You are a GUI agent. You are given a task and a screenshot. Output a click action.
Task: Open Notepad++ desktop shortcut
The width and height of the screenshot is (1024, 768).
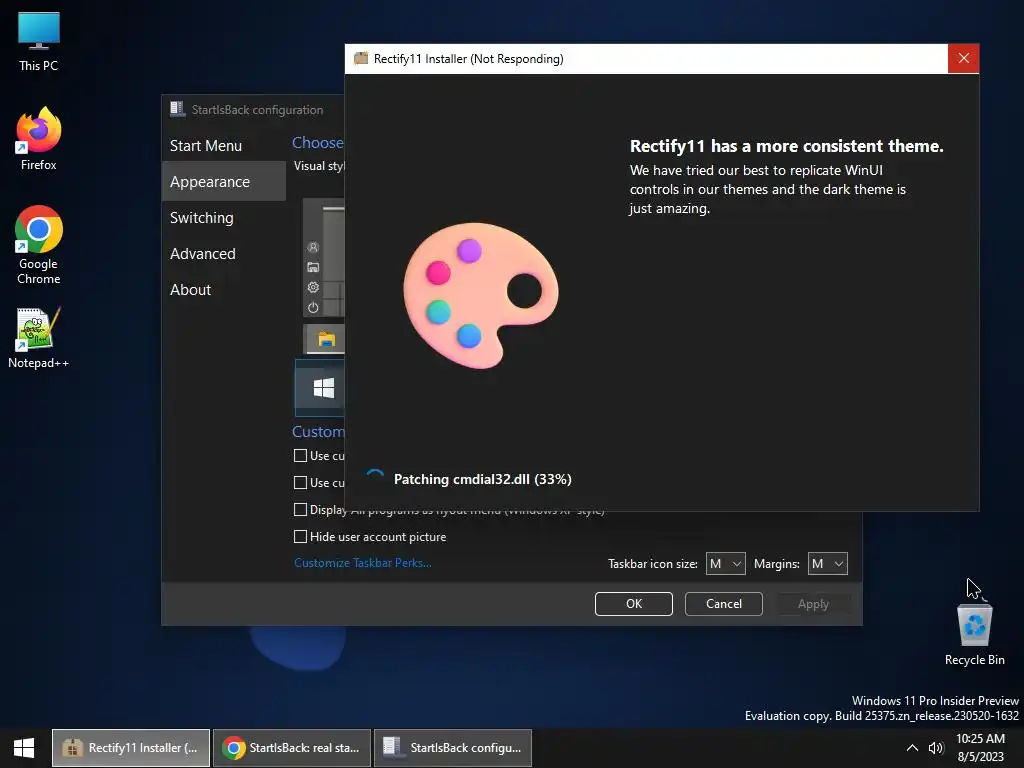pos(39,338)
